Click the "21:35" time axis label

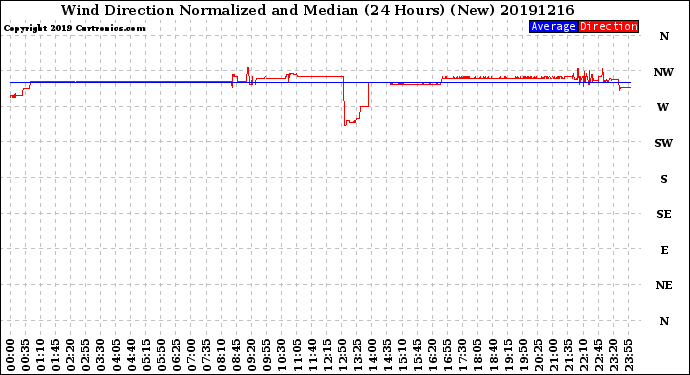click(568, 355)
